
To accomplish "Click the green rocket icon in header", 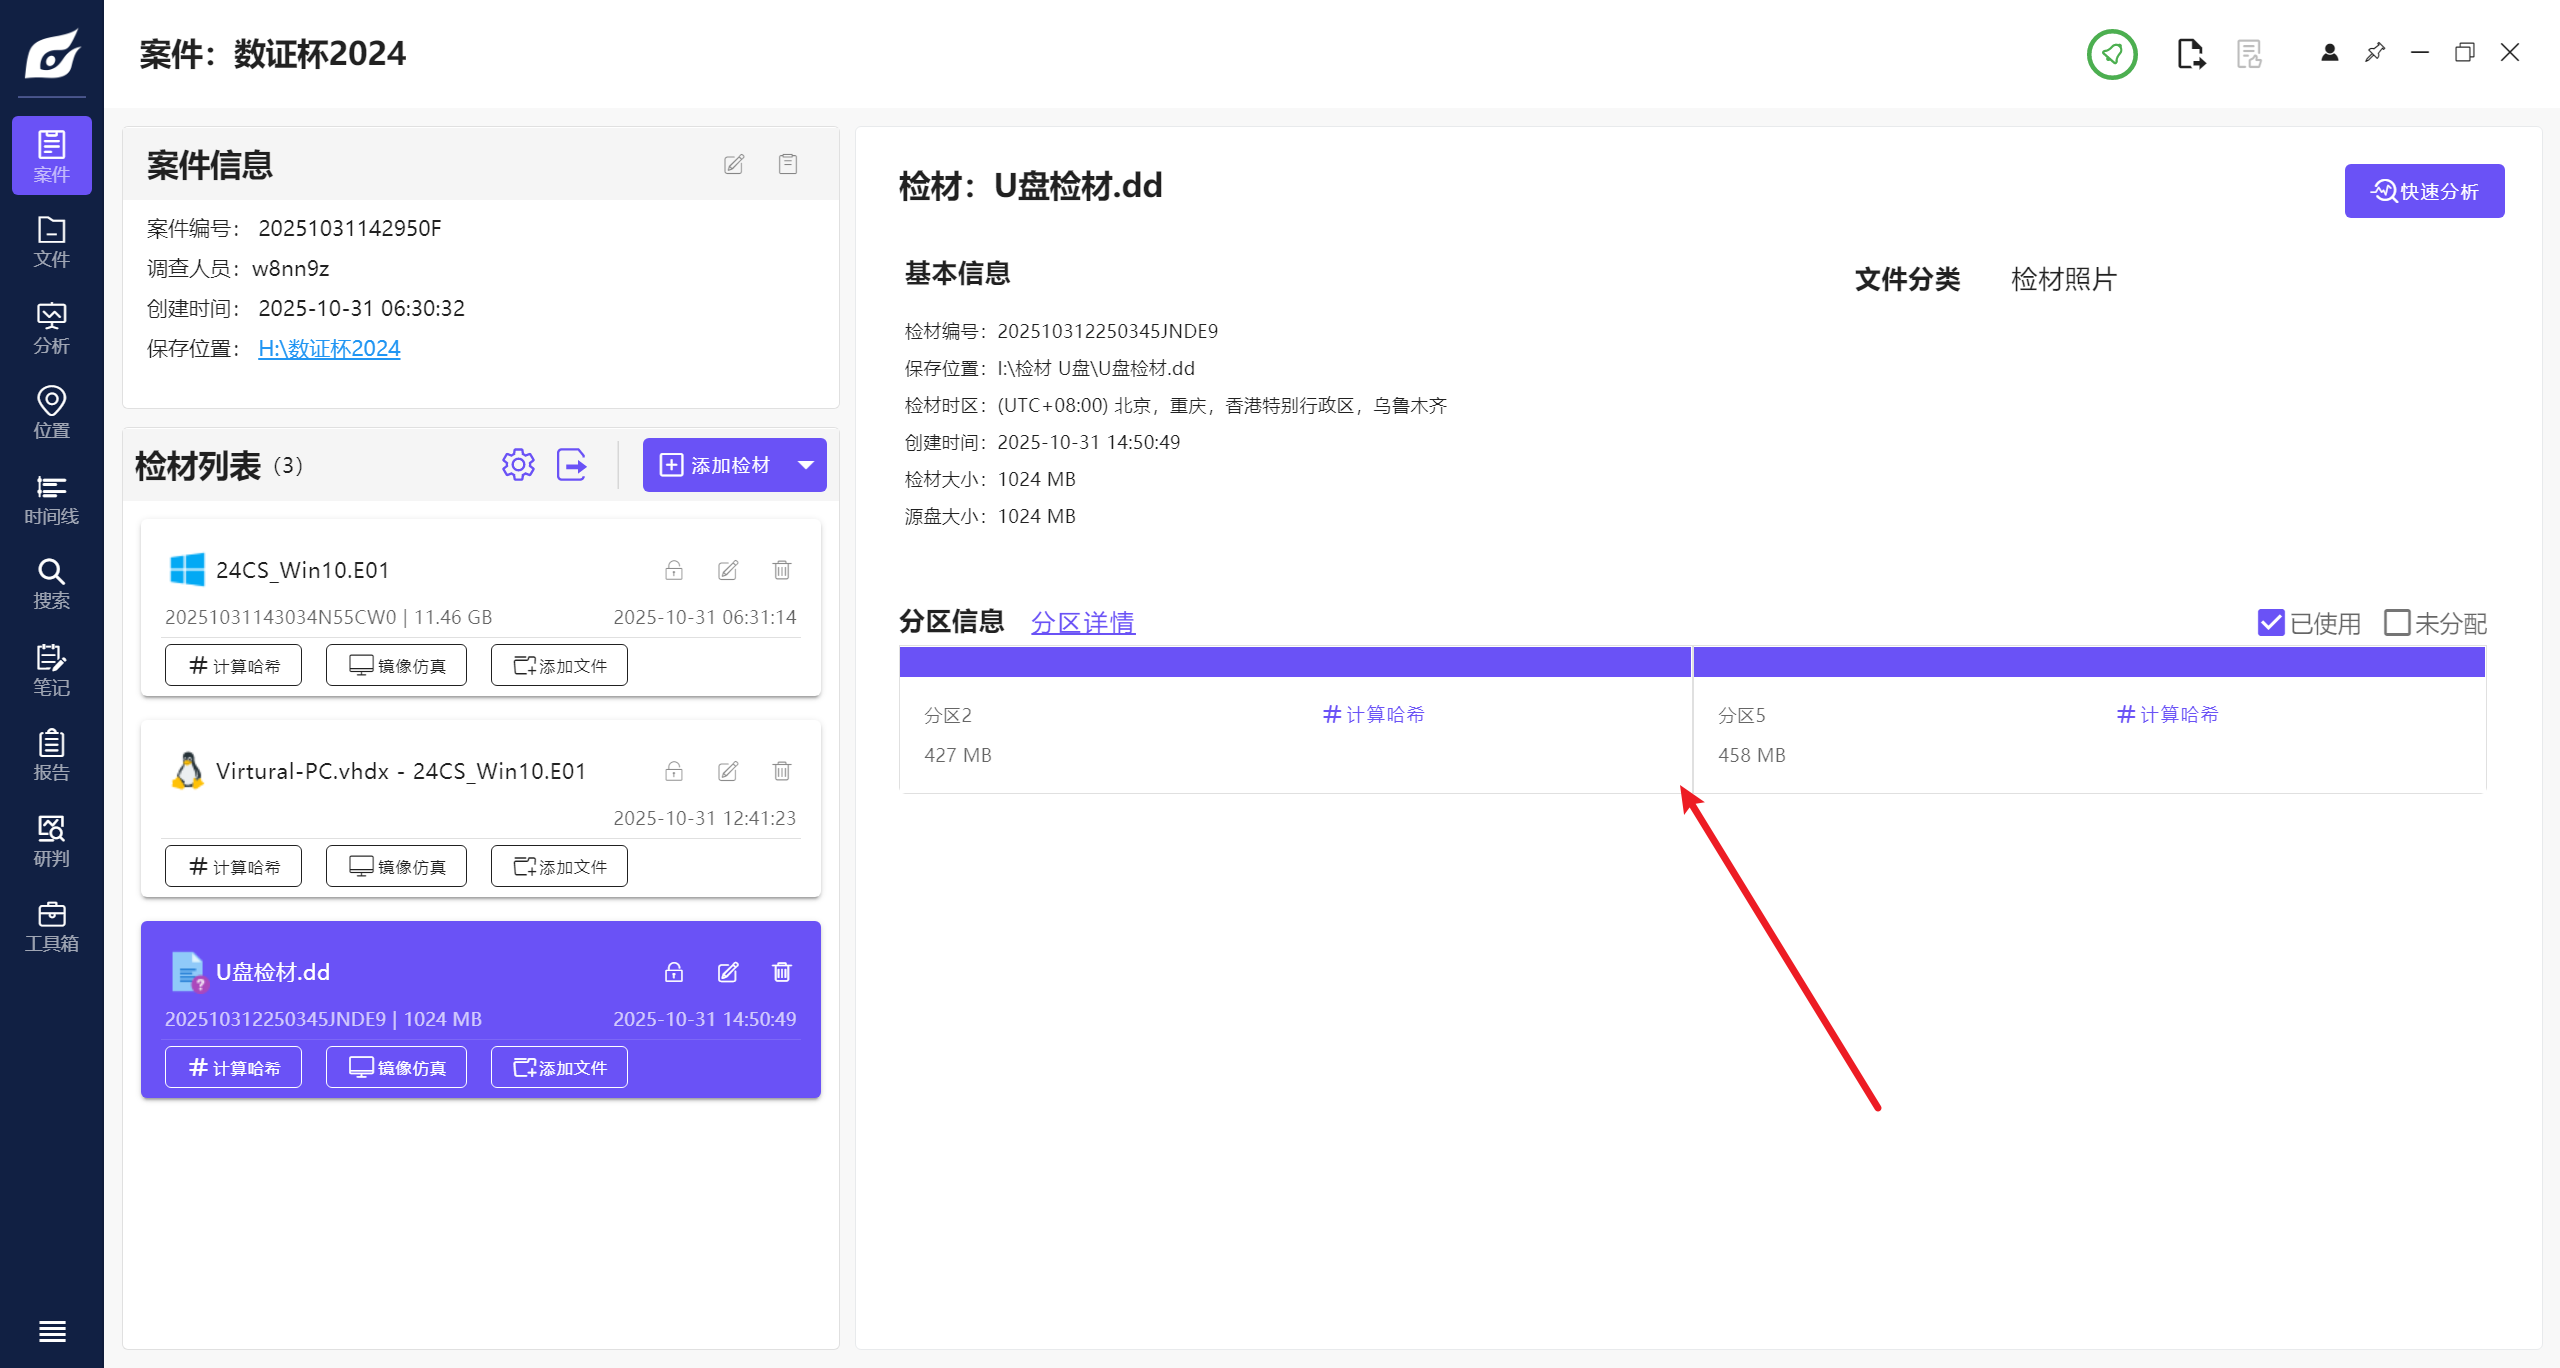I will pyautogui.click(x=2112, y=54).
